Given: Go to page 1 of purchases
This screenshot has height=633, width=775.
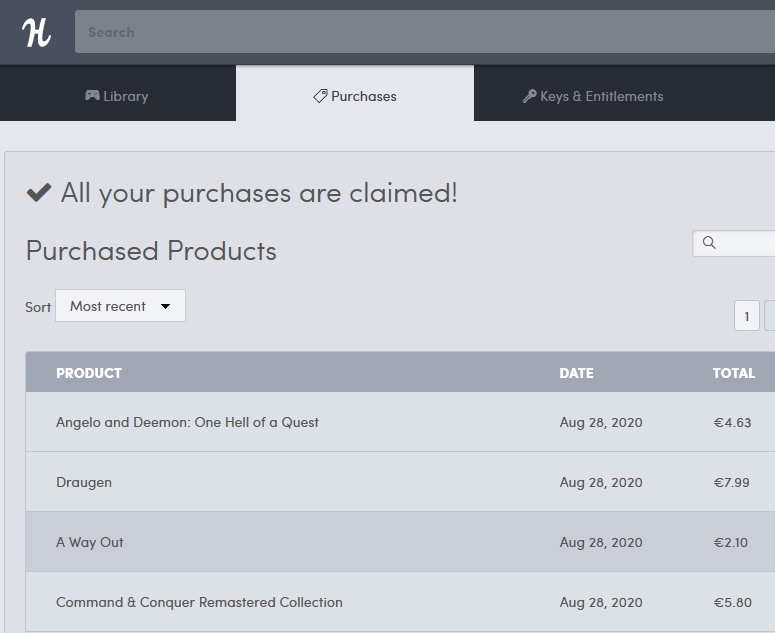Looking at the screenshot, I should click(746, 316).
